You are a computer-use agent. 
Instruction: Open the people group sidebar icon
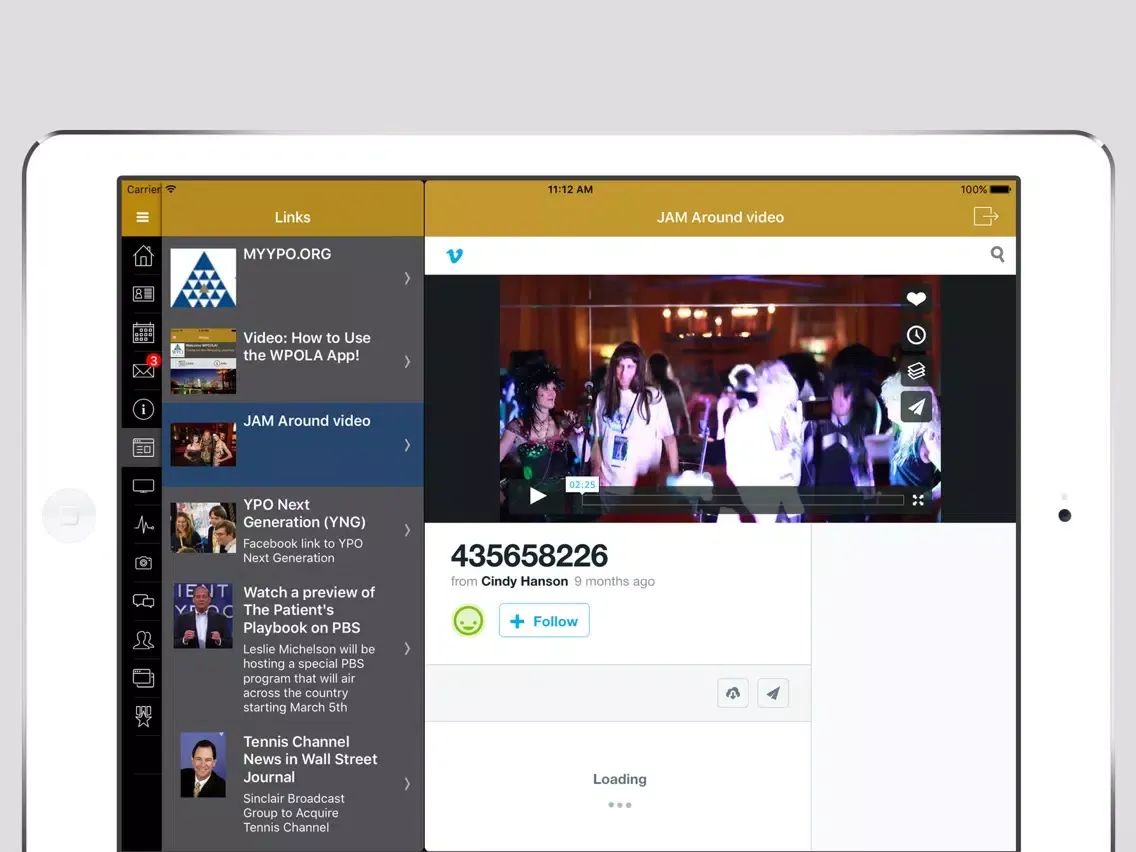[x=143, y=640]
